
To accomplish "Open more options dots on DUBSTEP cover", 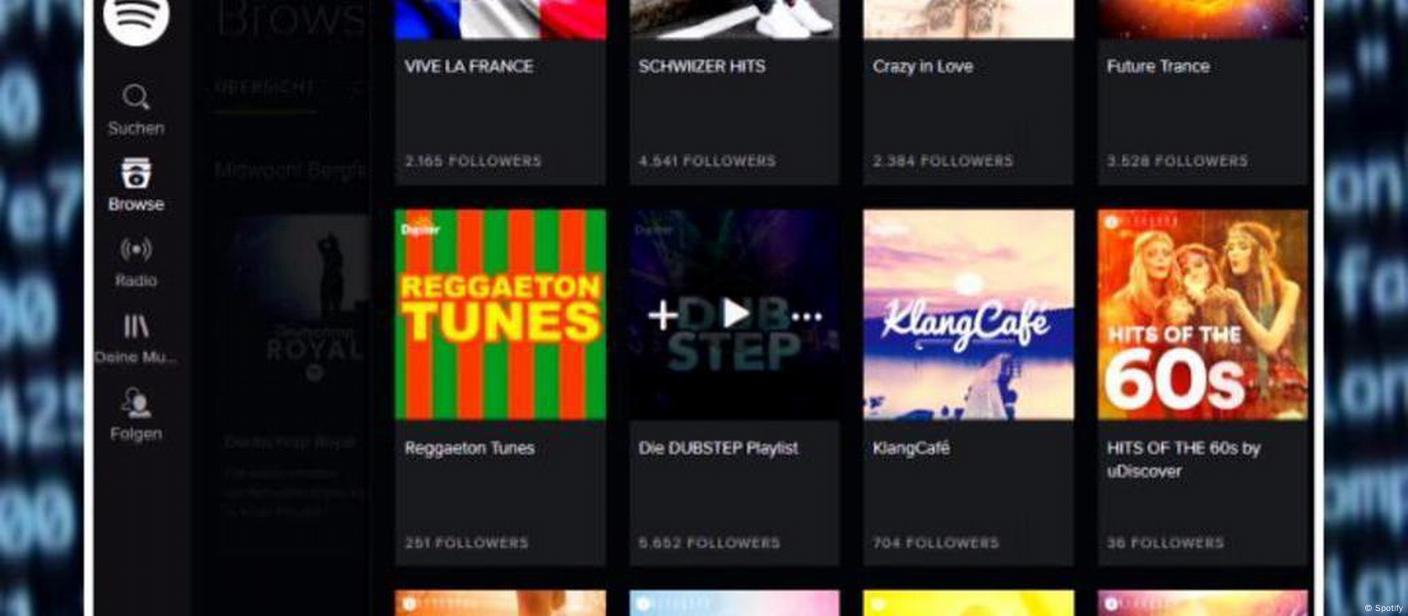I will pos(806,317).
